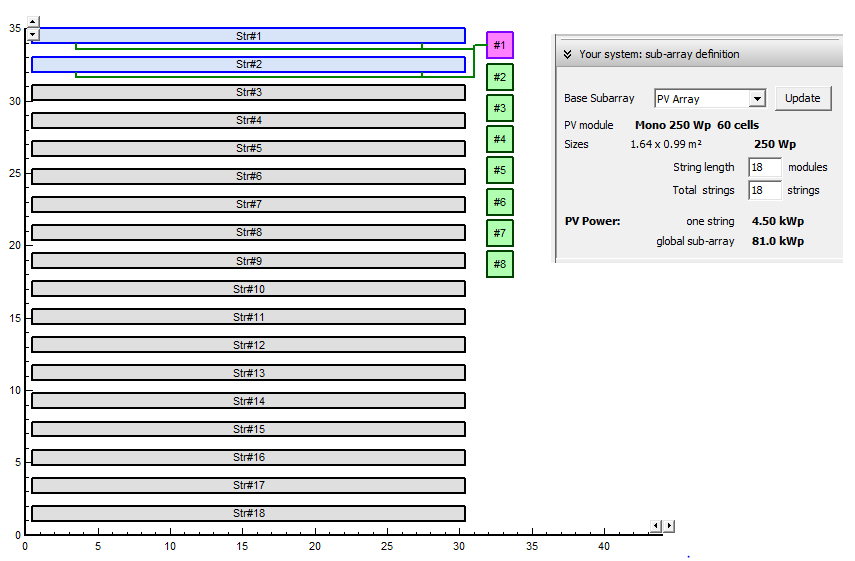Click the Update button

click(x=803, y=98)
